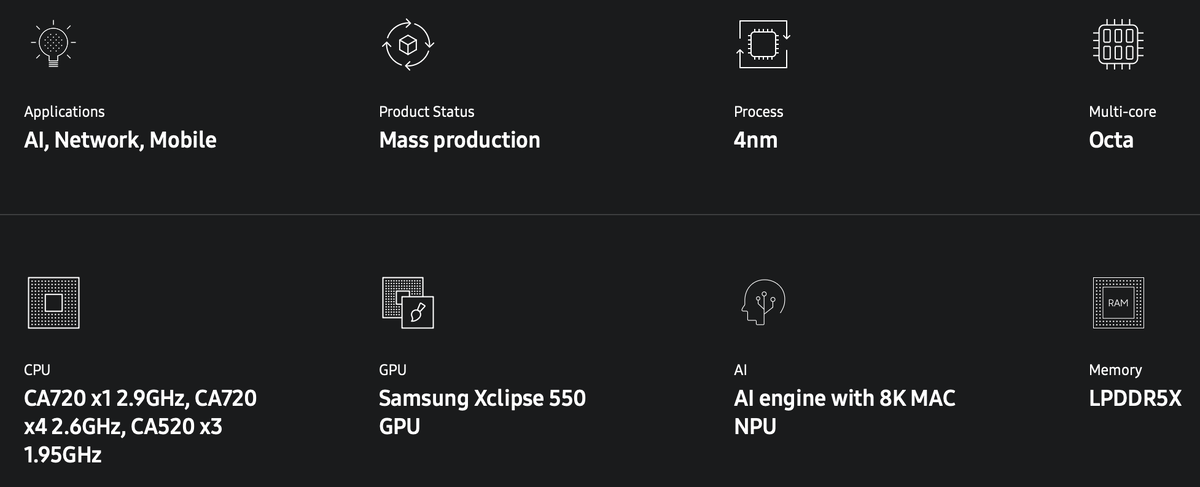Click Samsung Xclipse 550 GPU text
The image size is (1200, 487).
(x=482, y=412)
